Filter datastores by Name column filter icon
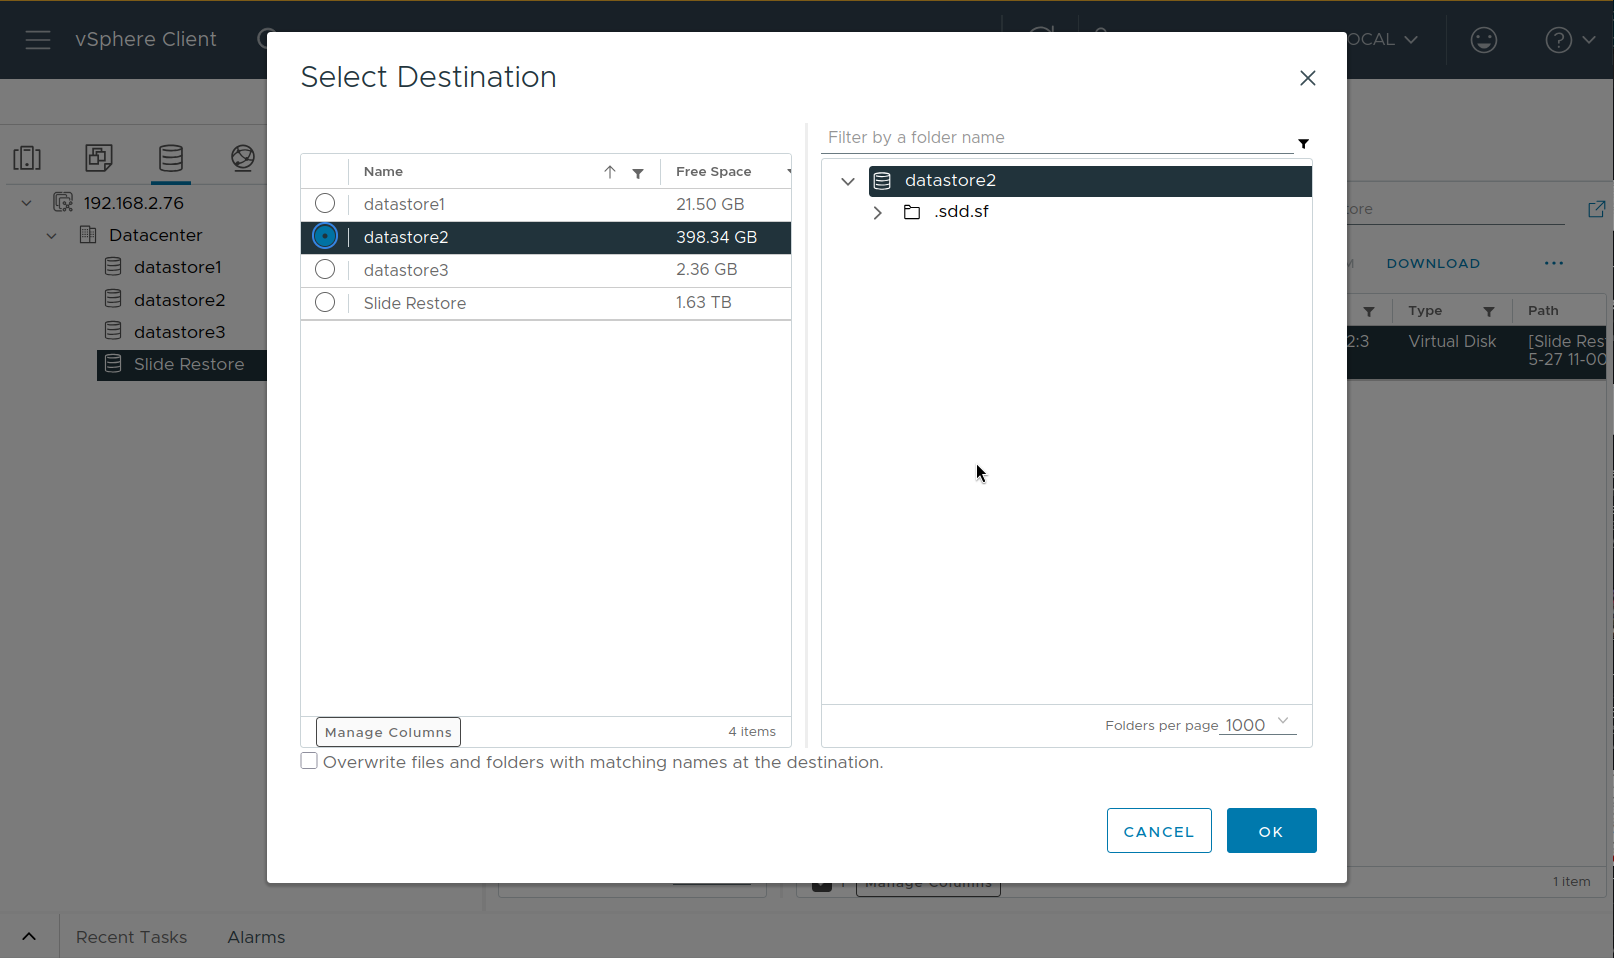This screenshot has width=1614, height=958. [x=638, y=173]
